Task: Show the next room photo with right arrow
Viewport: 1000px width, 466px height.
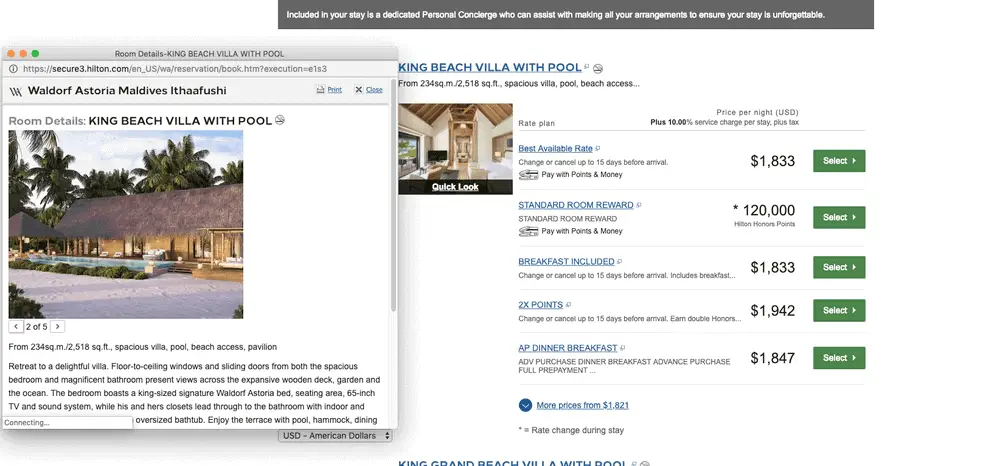Action: (57, 326)
